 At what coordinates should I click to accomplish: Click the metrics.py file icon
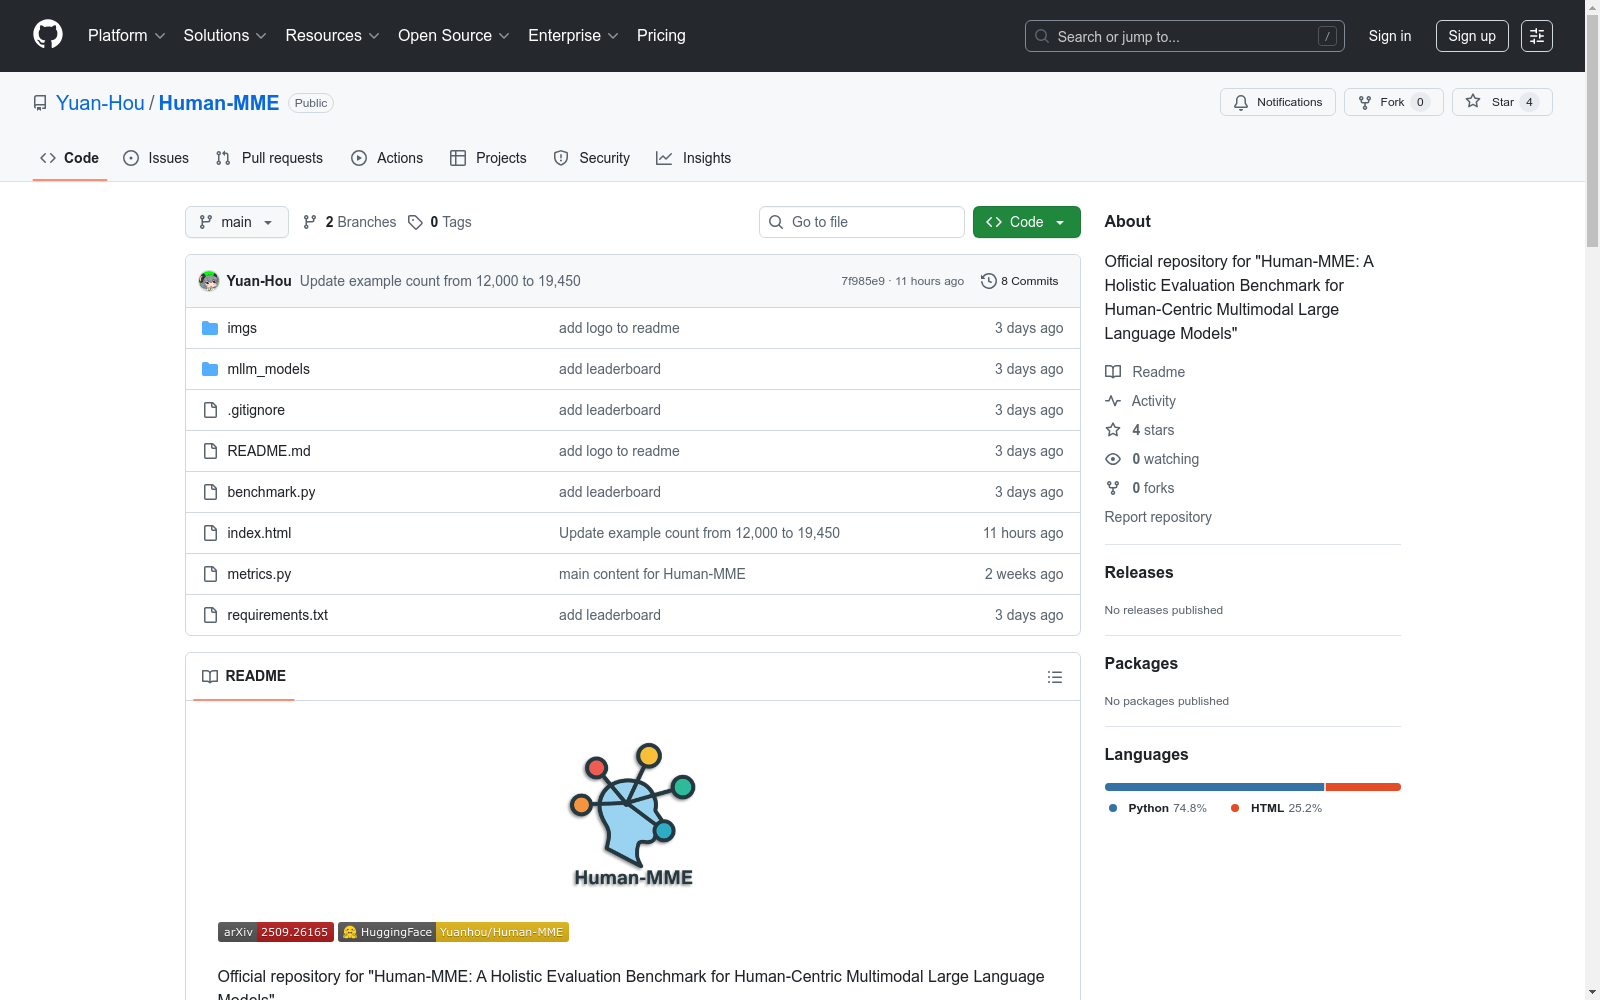point(210,574)
